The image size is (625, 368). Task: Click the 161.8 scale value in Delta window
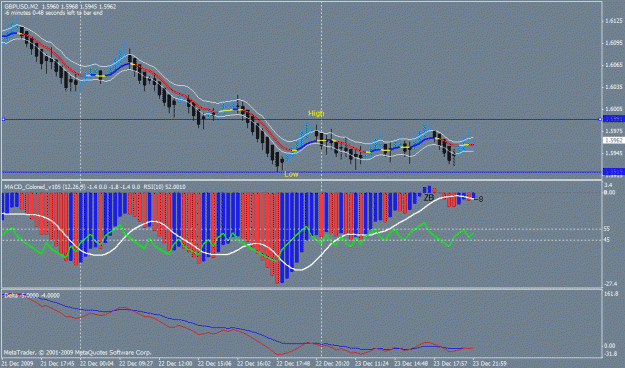coord(611,294)
